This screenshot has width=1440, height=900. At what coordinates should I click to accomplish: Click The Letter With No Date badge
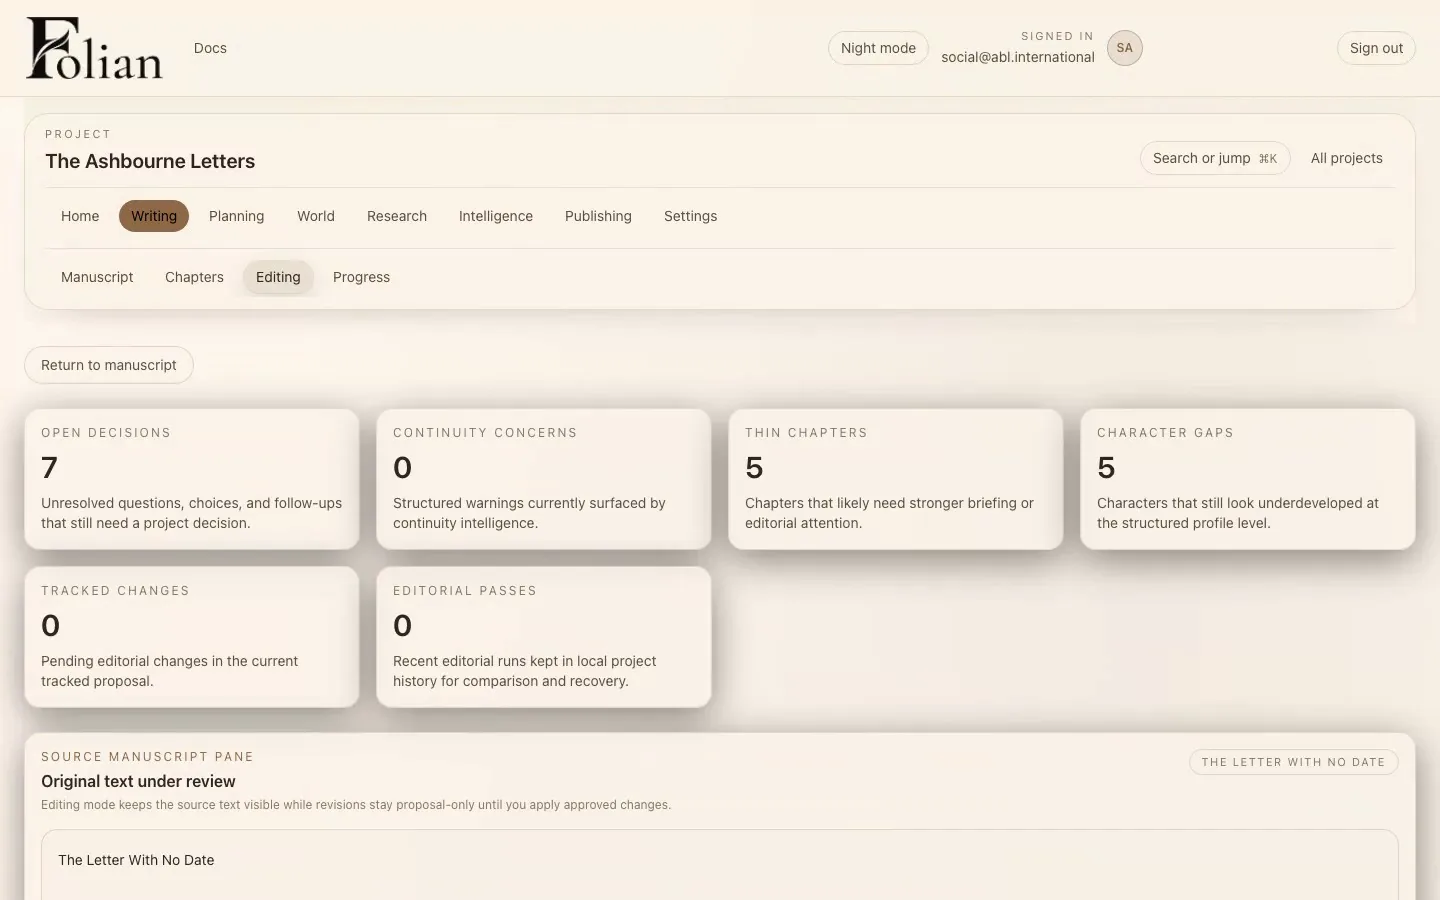click(x=1293, y=762)
